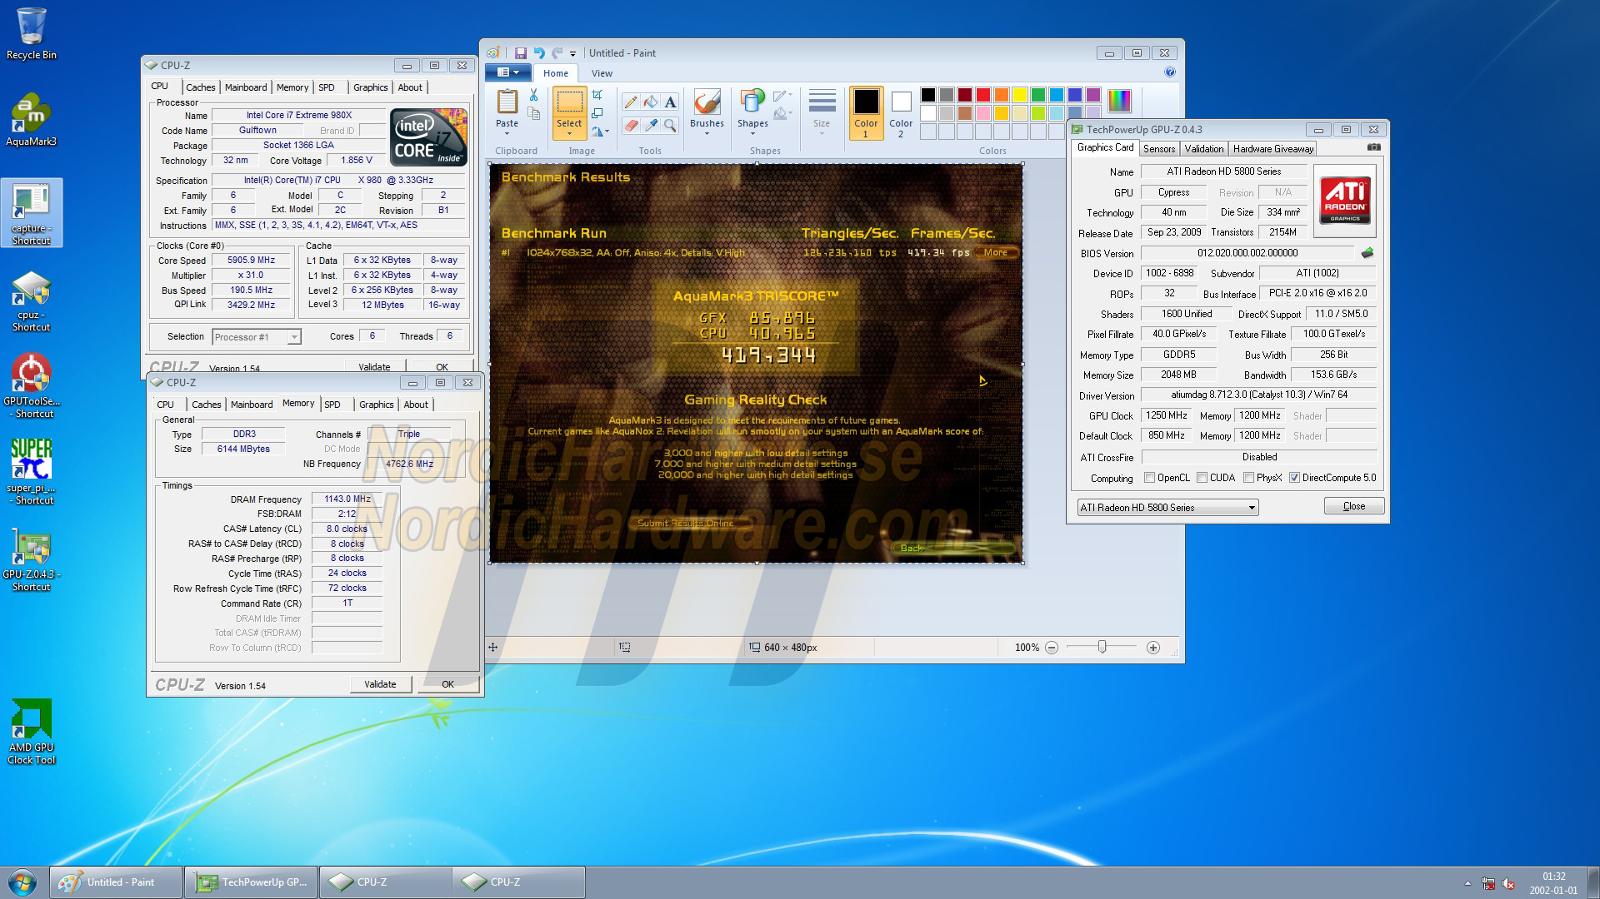Open AquaMark3 desktop icon
Viewport: 1600px width, 899px height.
point(31,120)
